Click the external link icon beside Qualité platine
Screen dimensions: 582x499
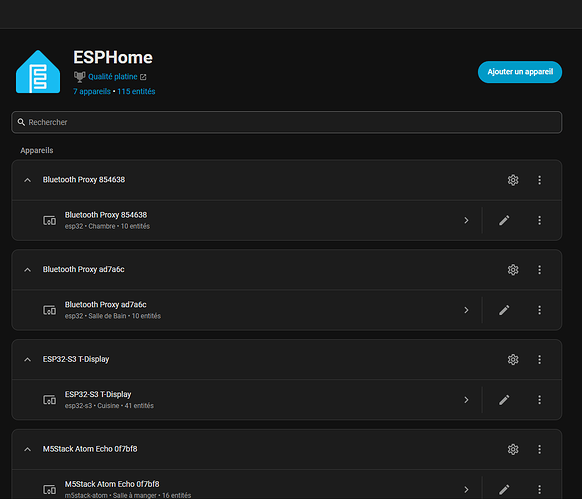[x=143, y=77]
